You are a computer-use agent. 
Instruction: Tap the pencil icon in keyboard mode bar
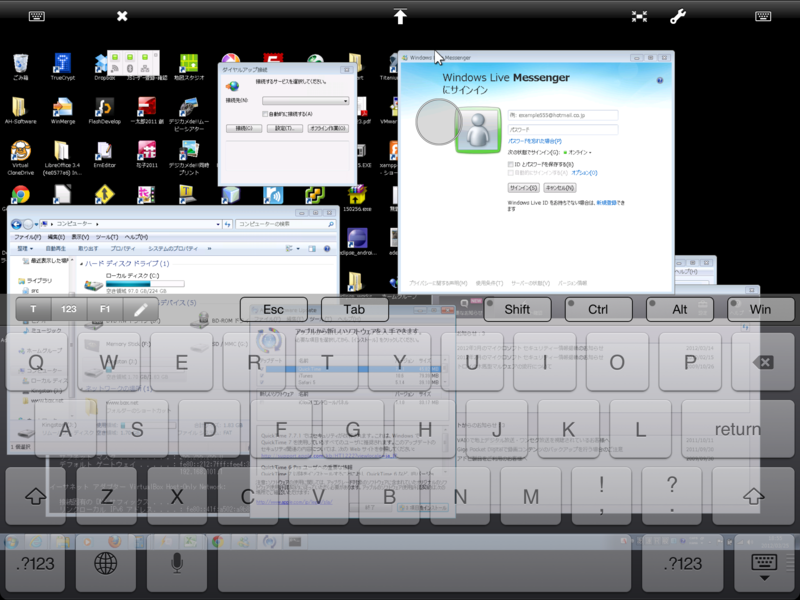(140, 309)
